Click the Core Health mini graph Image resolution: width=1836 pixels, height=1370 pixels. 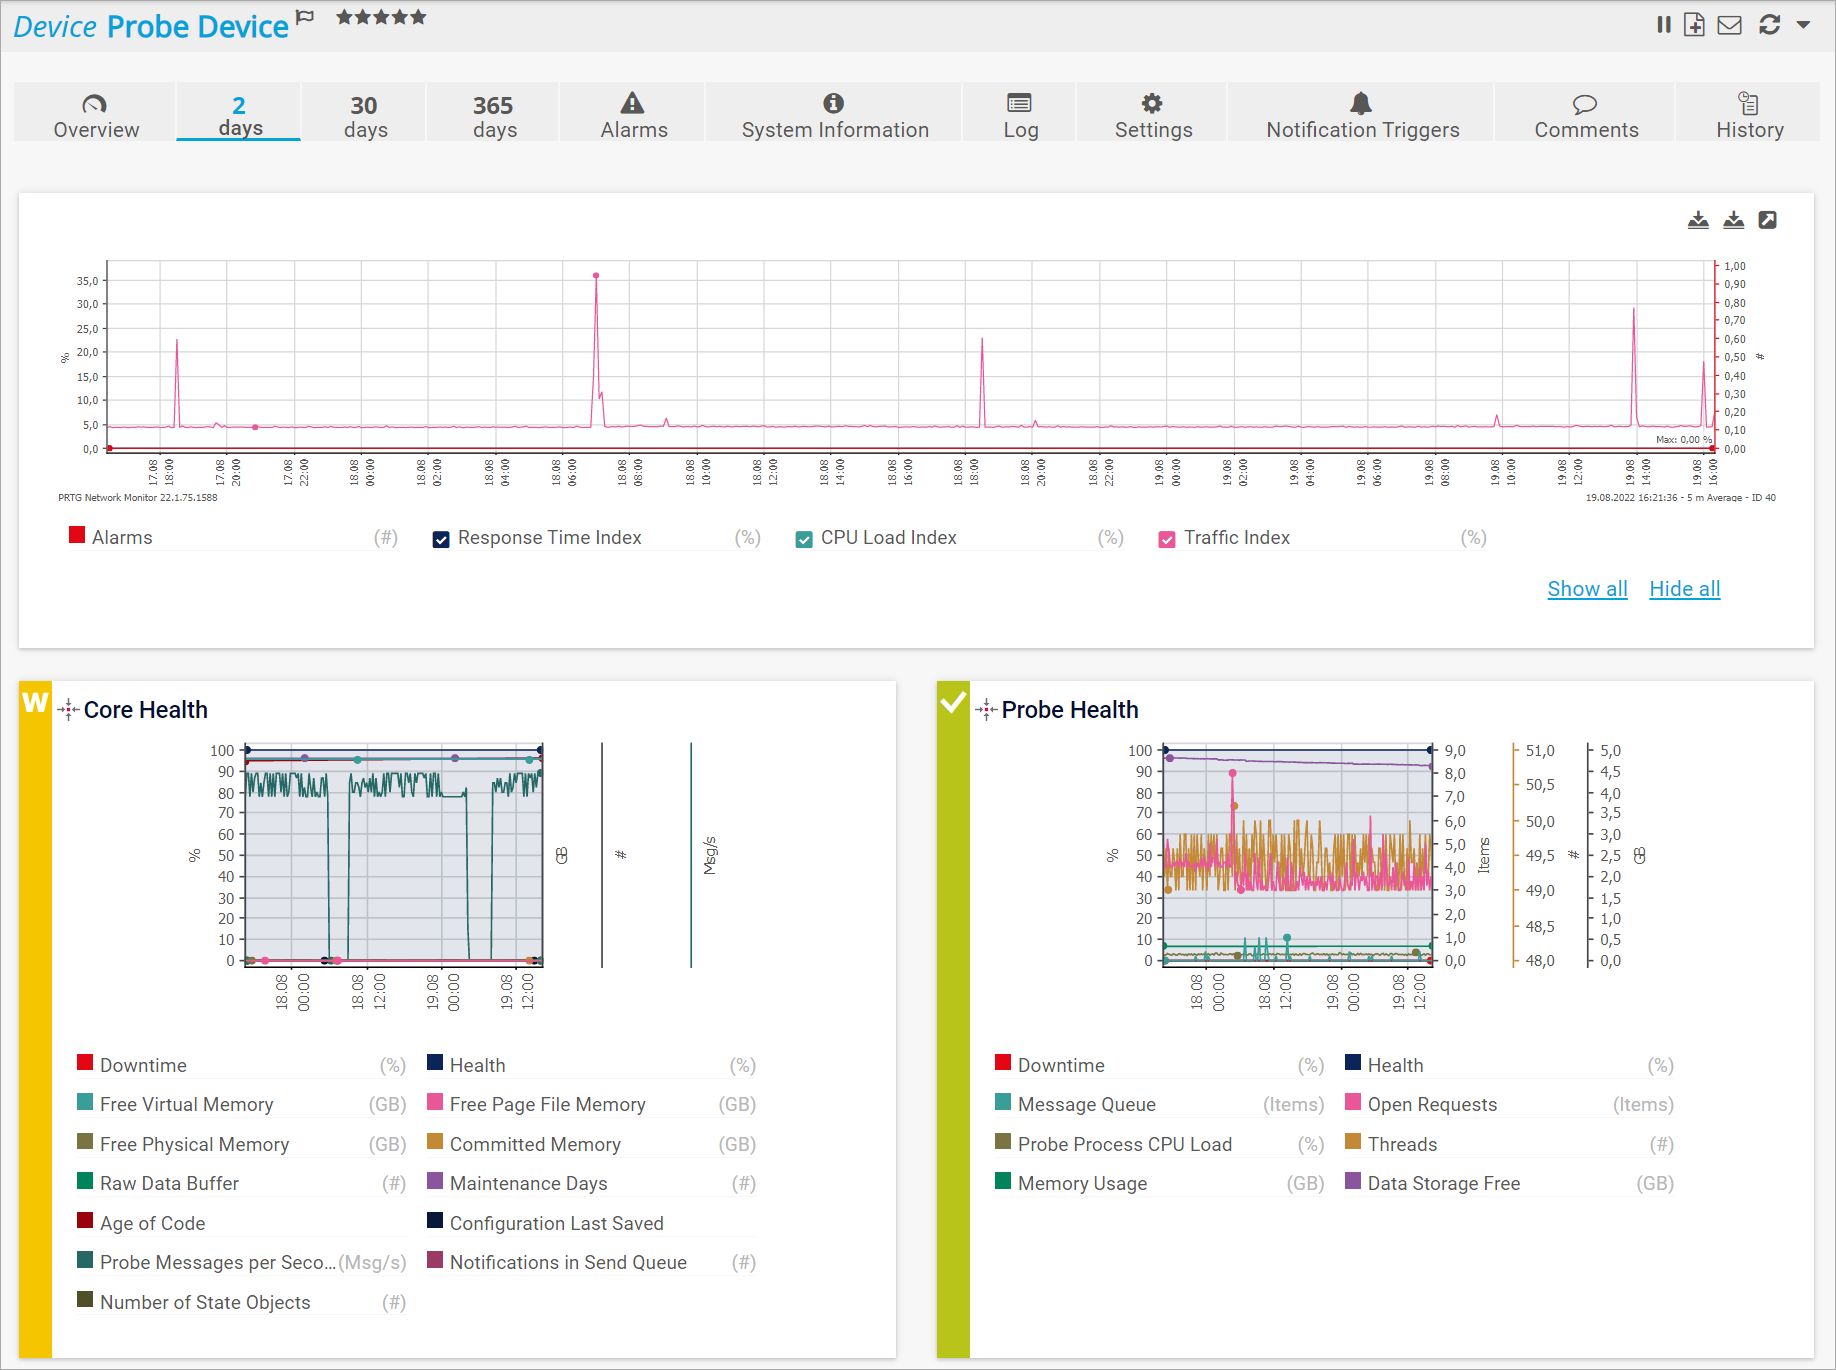point(394,855)
